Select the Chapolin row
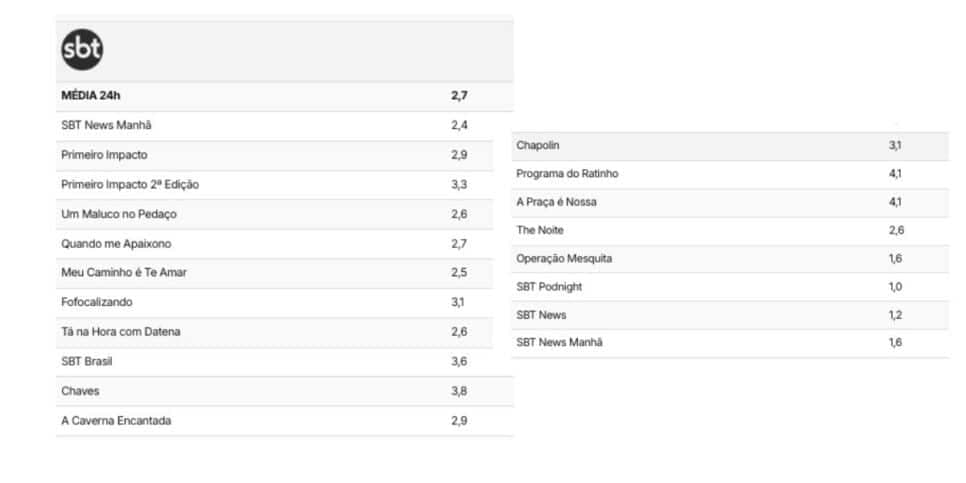966x483 pixels. [730, 146]
